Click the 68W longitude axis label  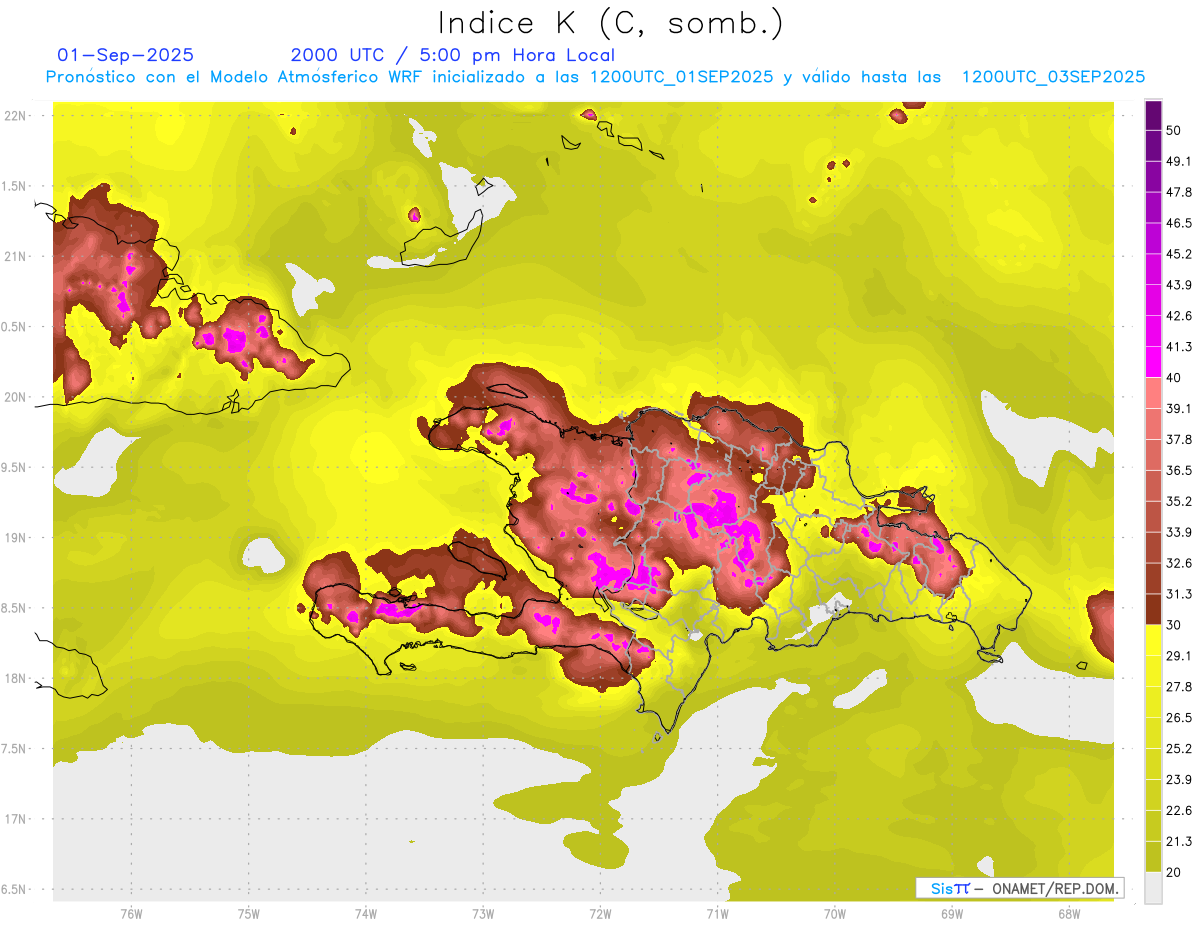pos(1069,913)
